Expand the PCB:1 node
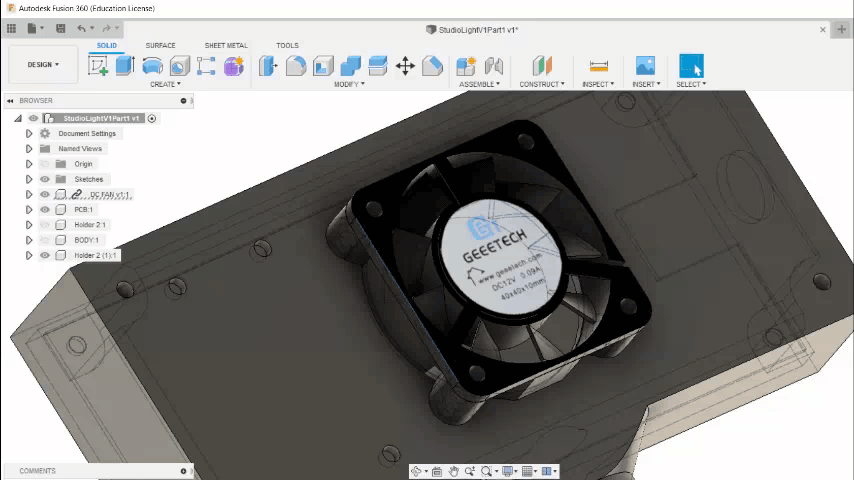854x480 pixels. pyautogui.click(x=29, y=210)
